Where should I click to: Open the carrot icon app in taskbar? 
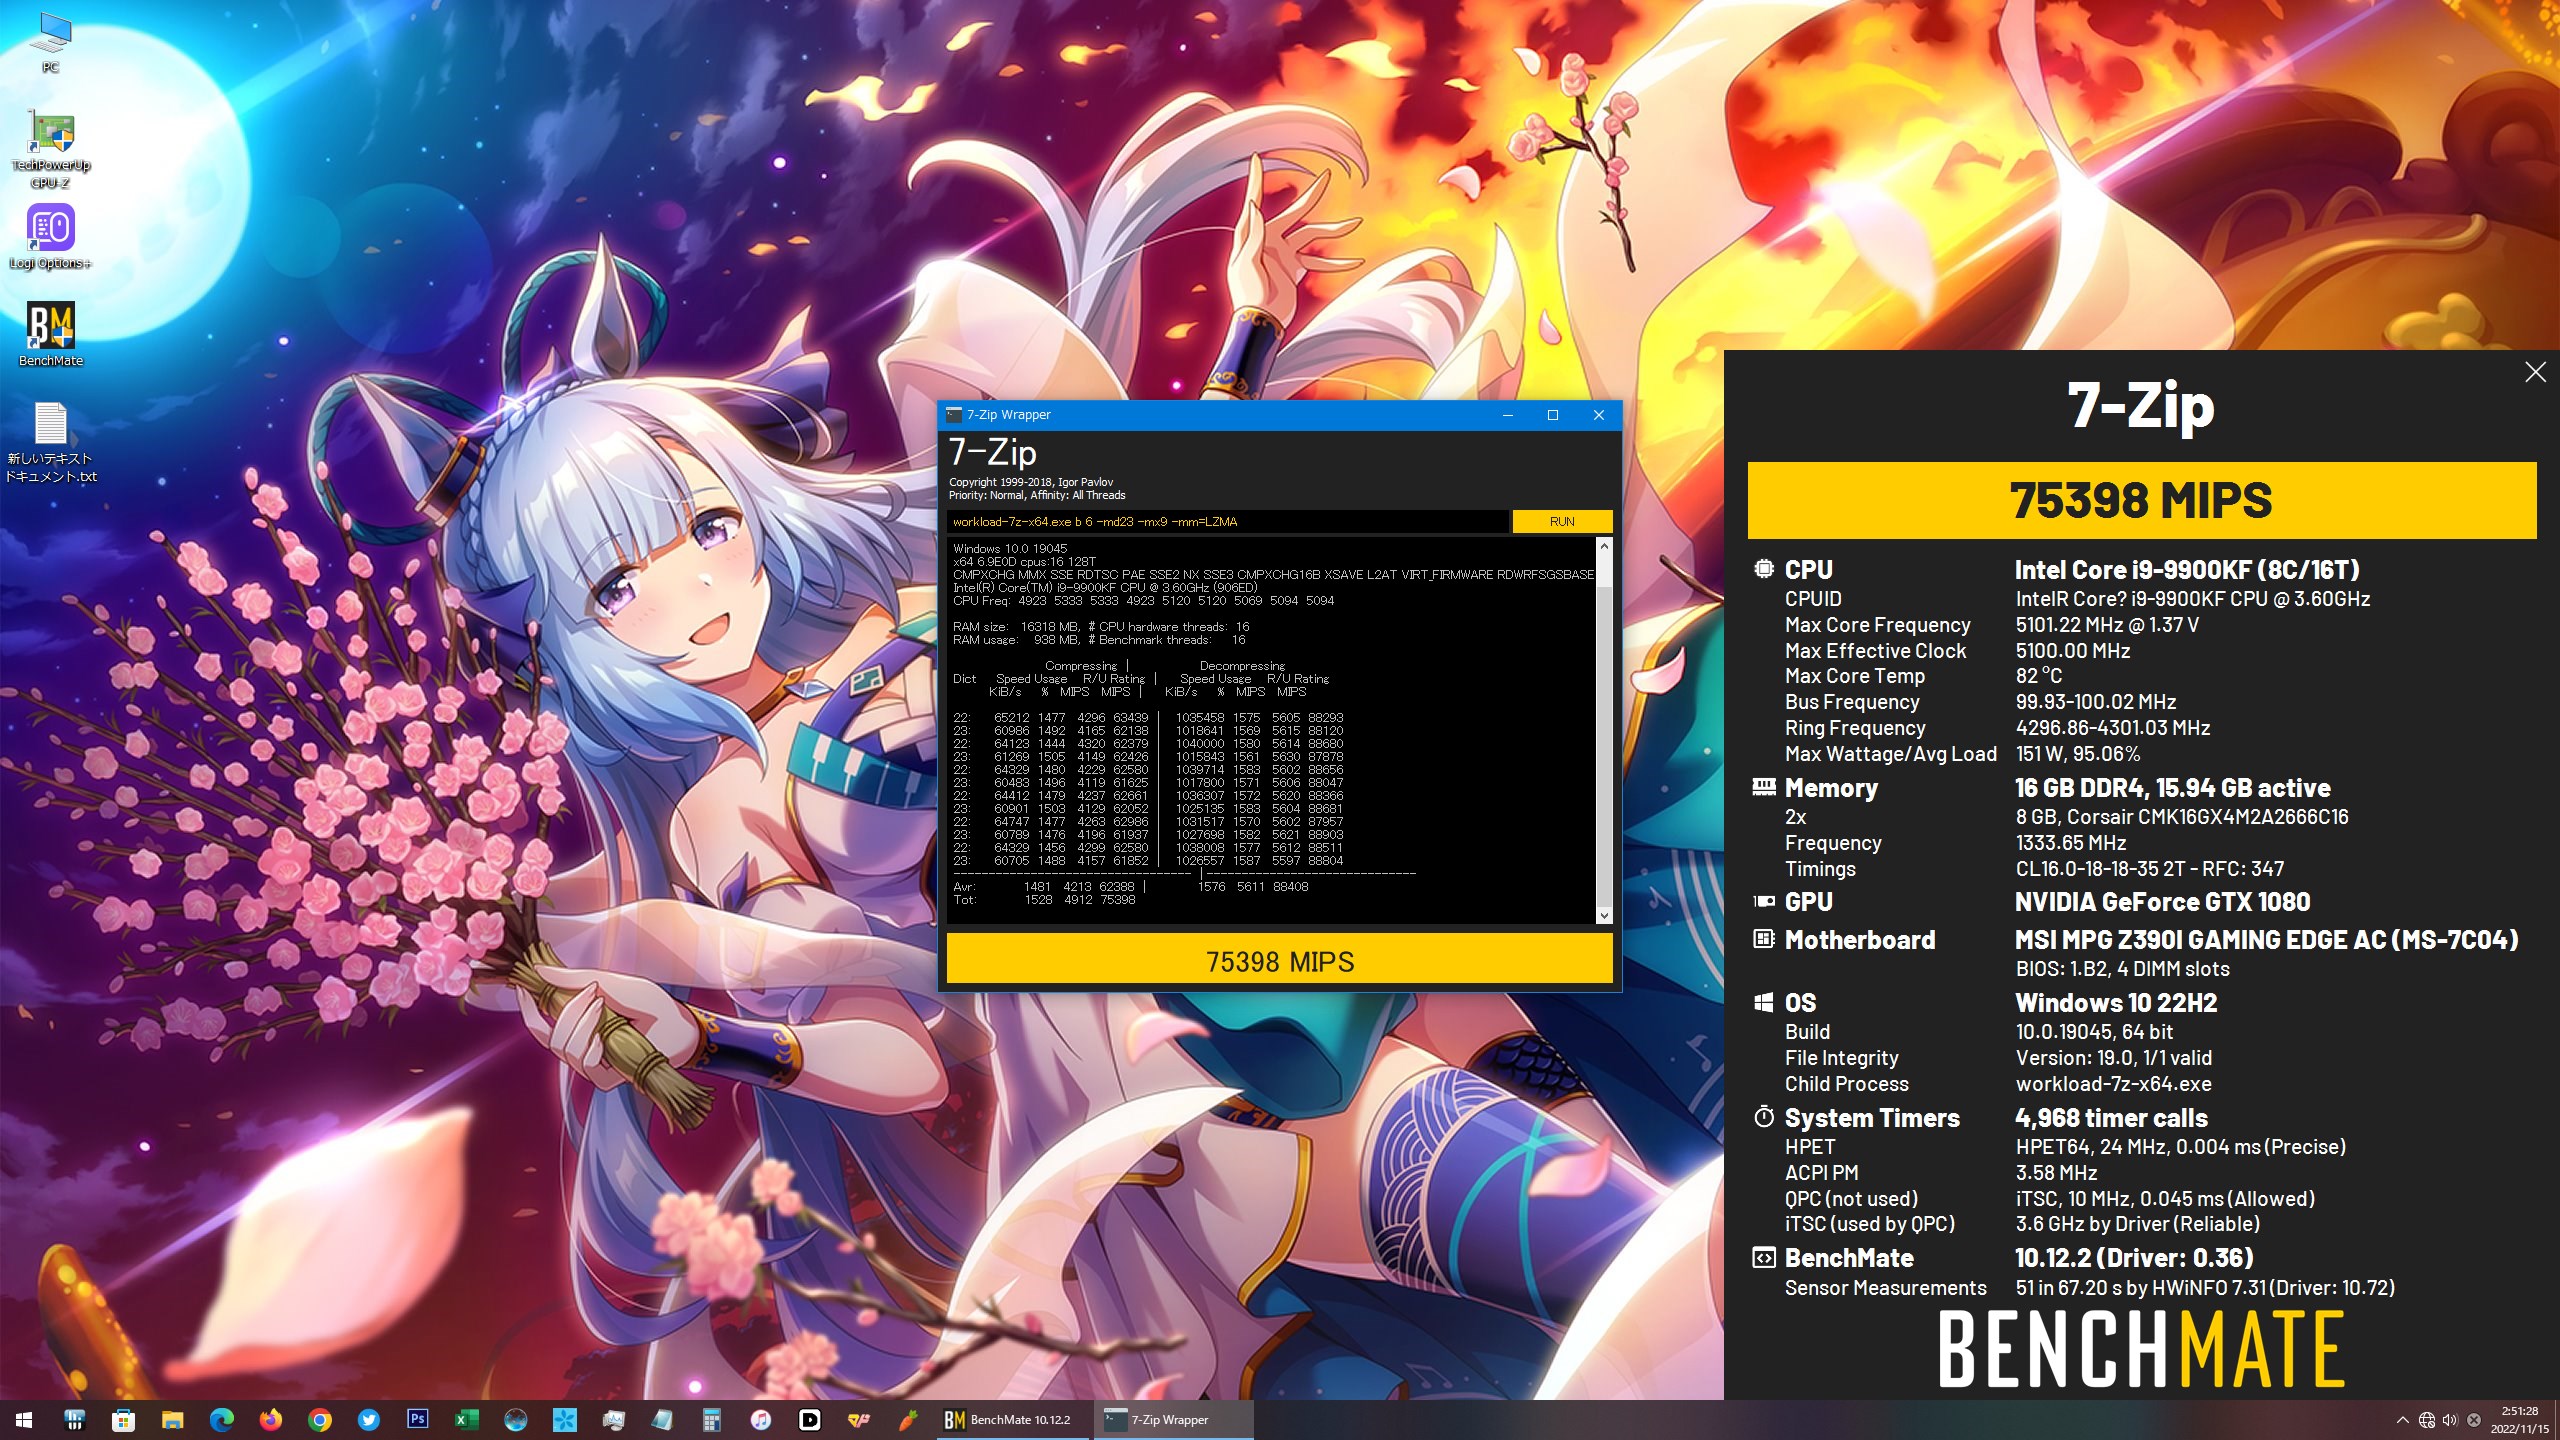click(x=907, y=1420)
